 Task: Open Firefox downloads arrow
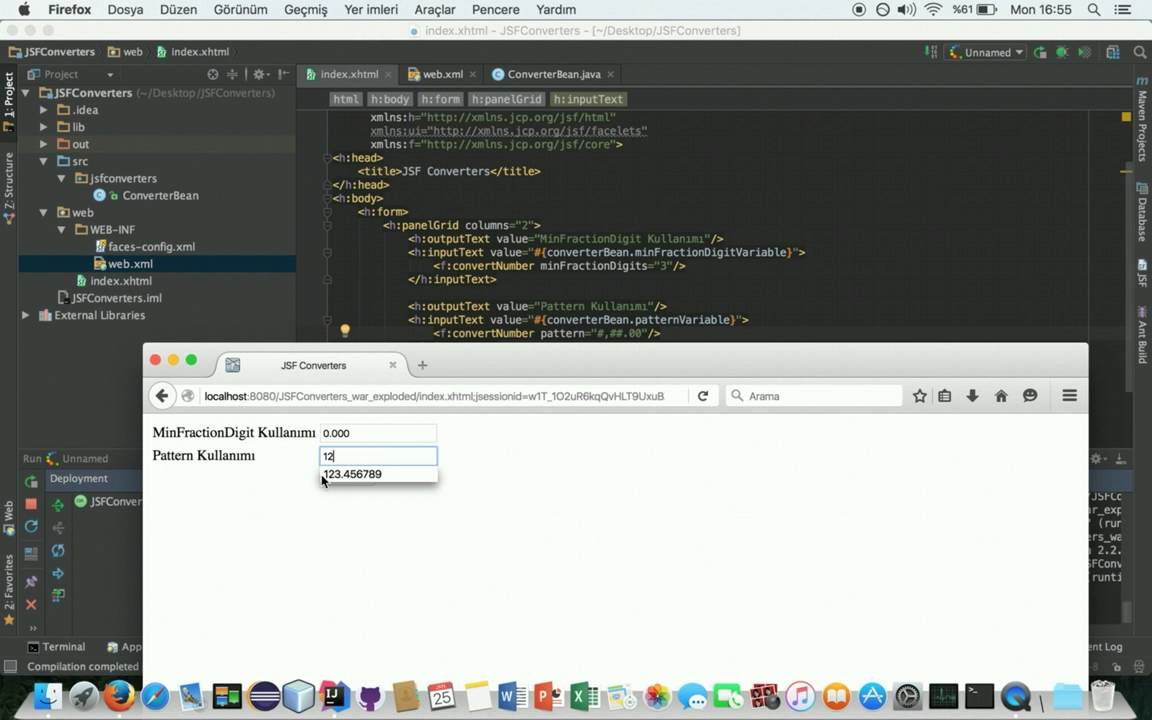pyautogui.click(x=972, y=396)
